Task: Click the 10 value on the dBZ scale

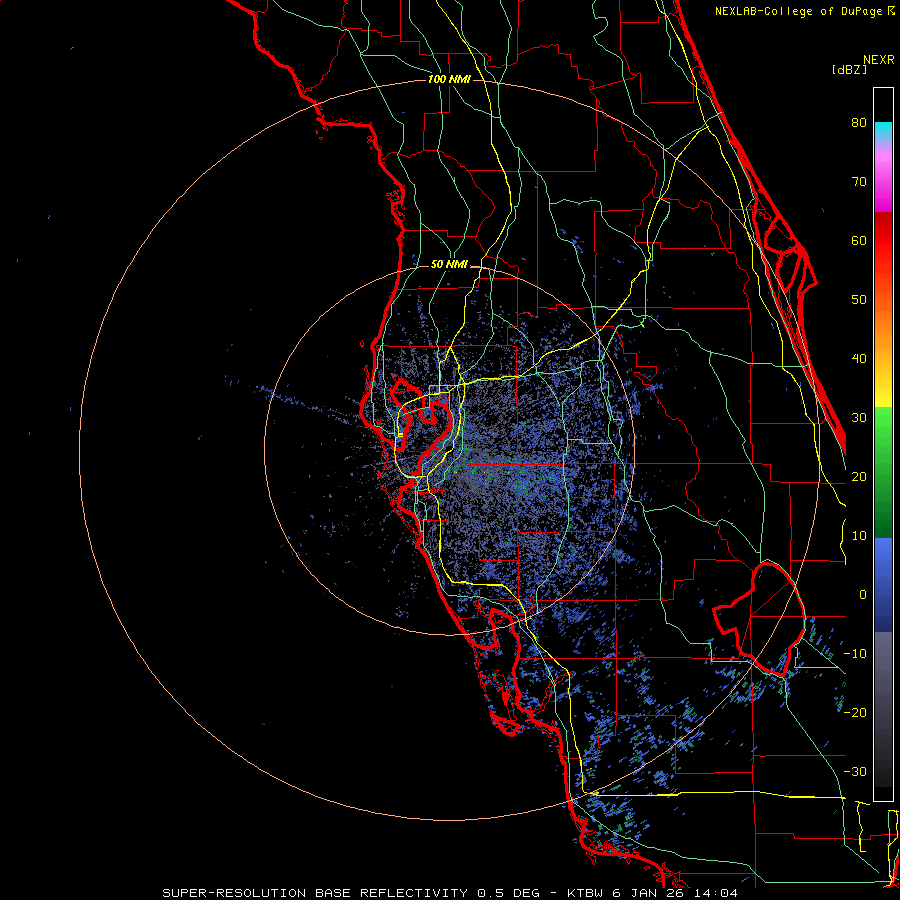Action: pos(859,536)
